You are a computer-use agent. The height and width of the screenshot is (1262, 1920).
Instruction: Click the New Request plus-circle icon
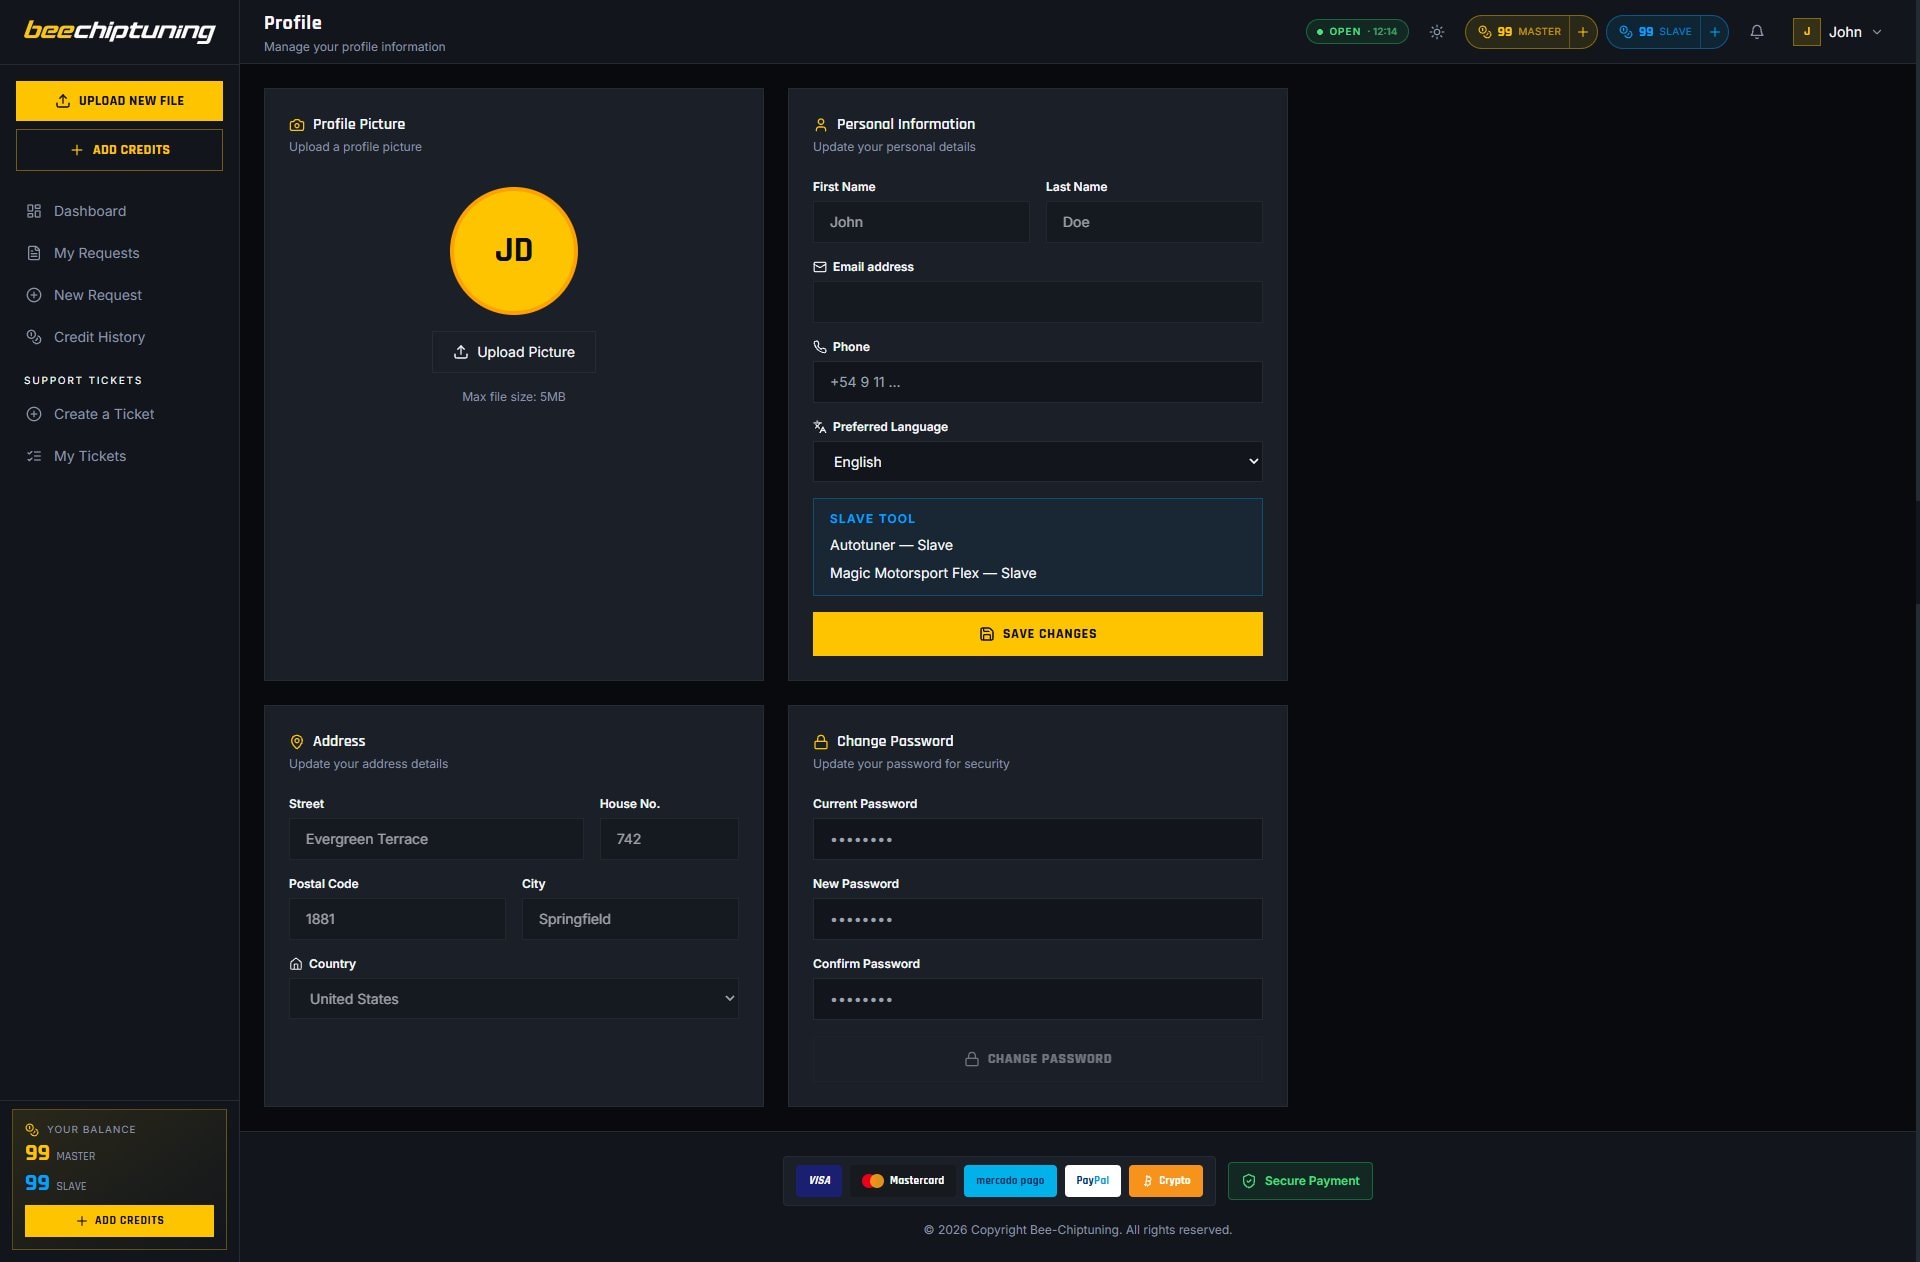pos(34,295)
